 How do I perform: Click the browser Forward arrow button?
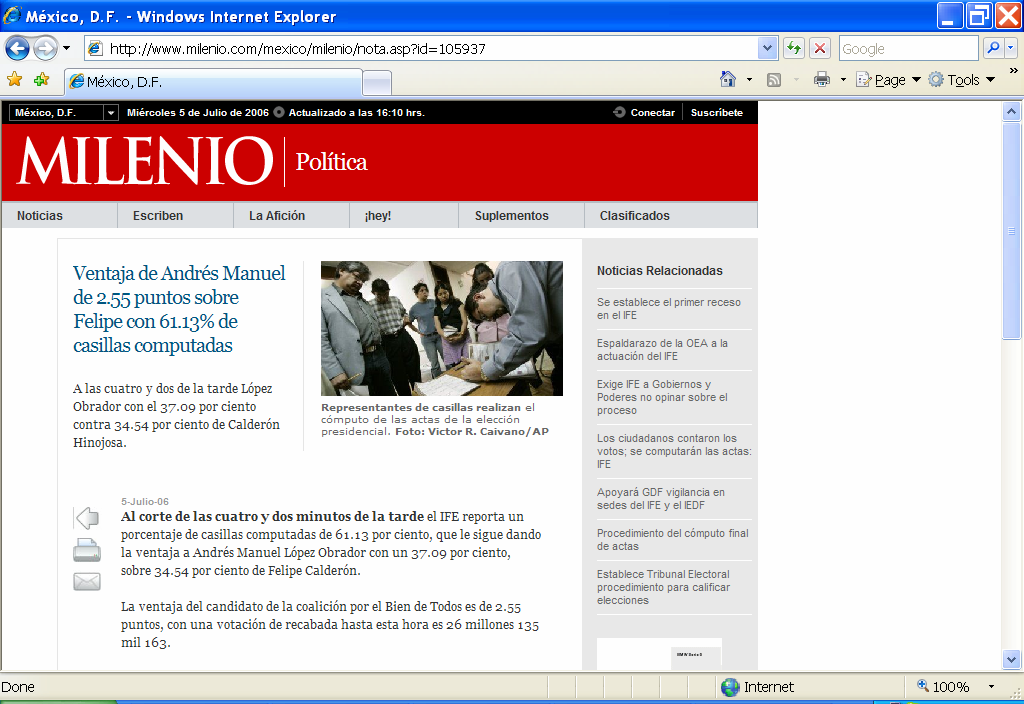(x=45, y=48)
